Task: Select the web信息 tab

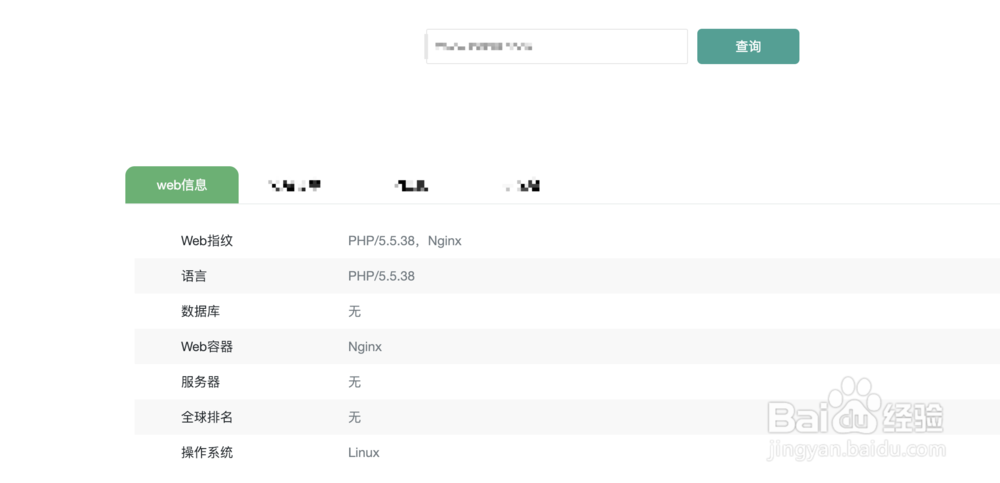Action: [x=182, y=185]
